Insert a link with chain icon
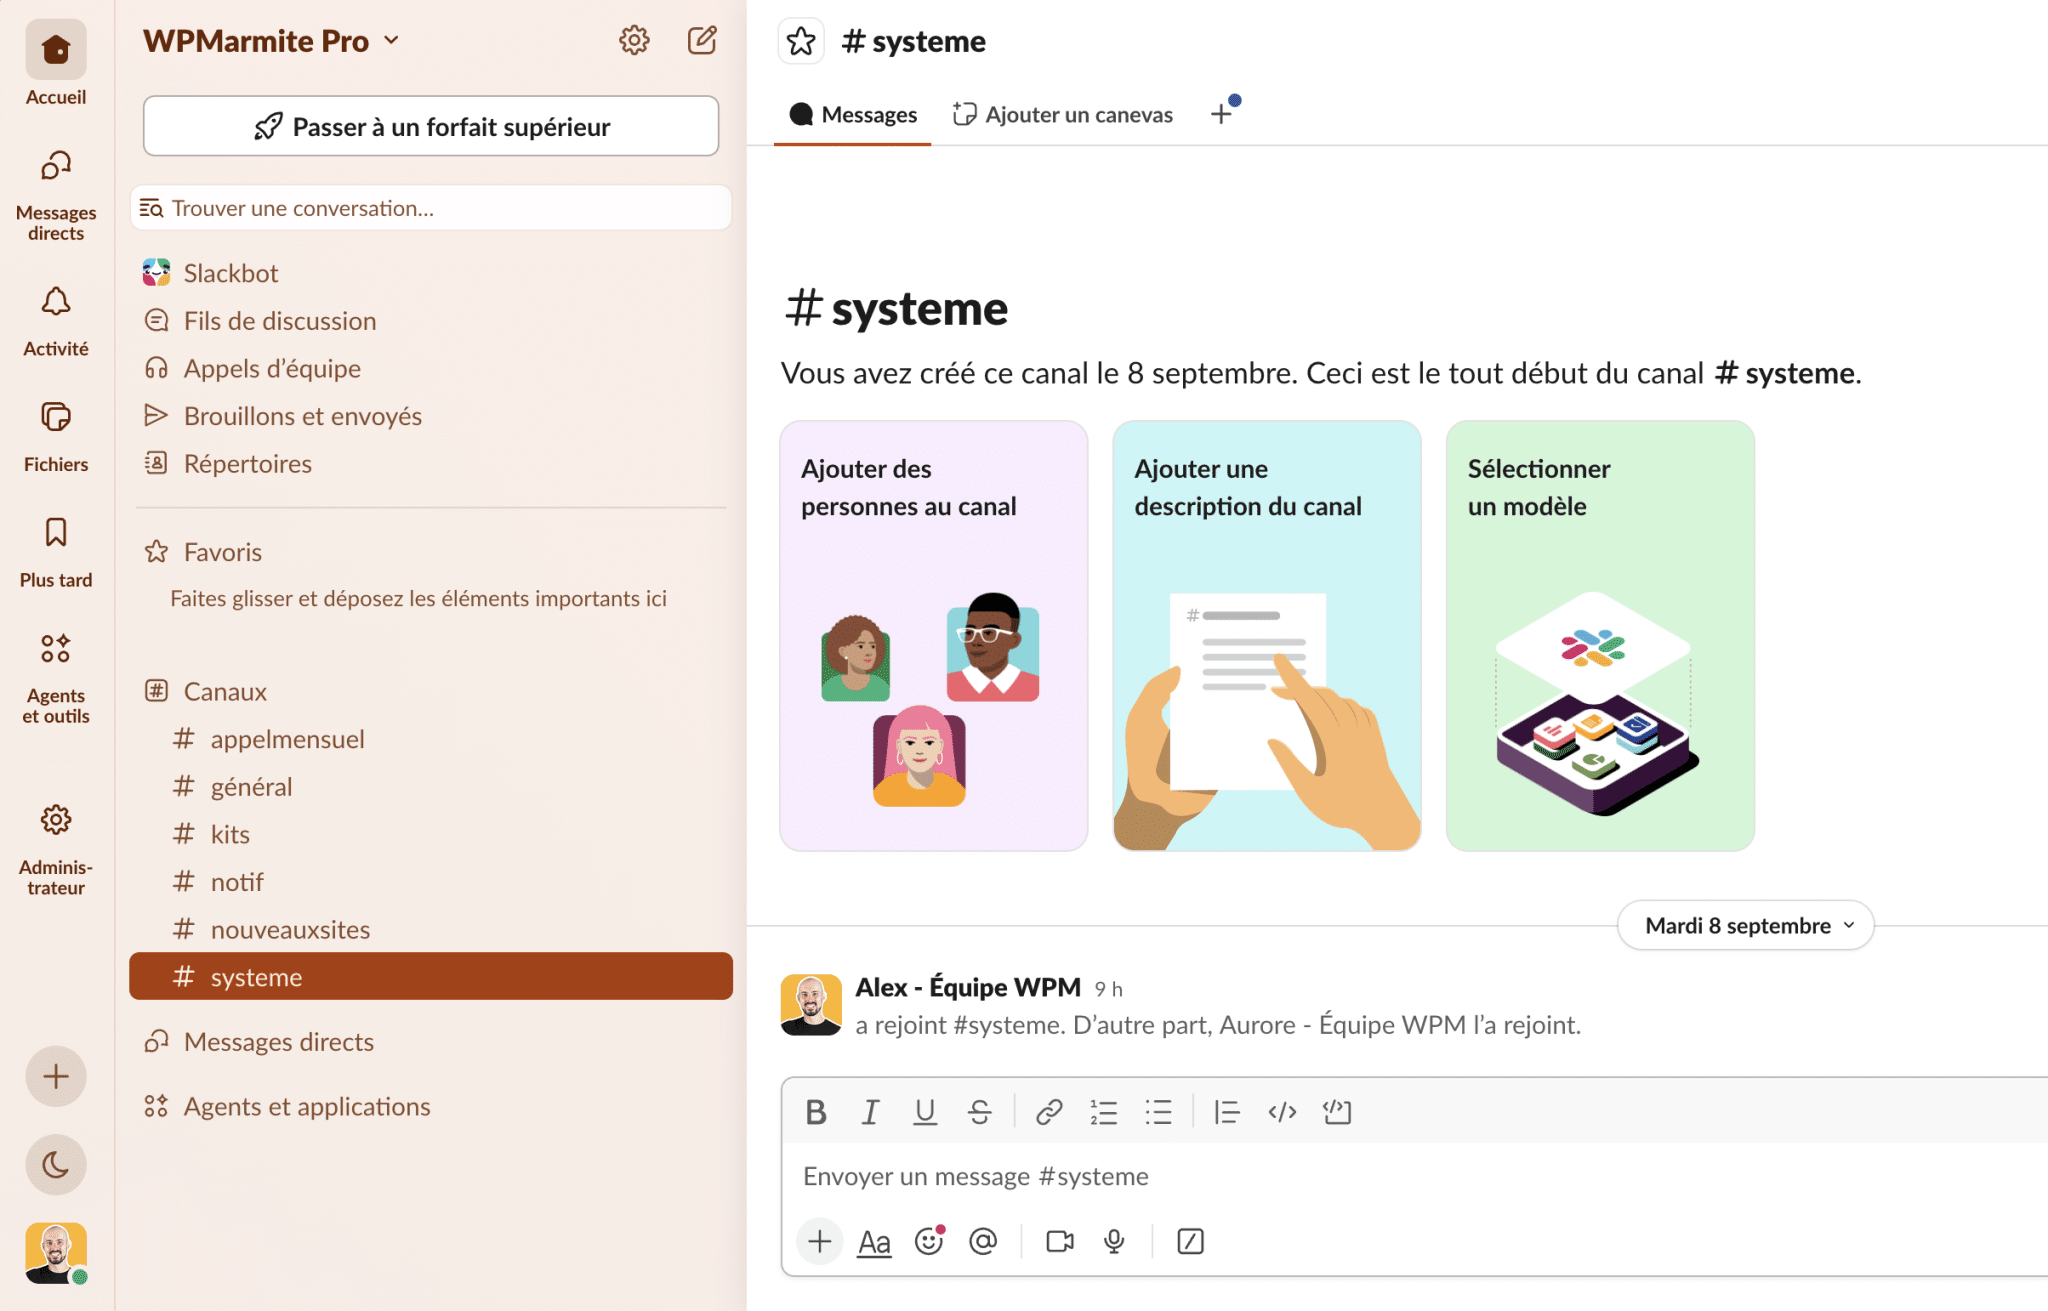Viewport: 2048px width, 1311px height. point(1049,1112)
